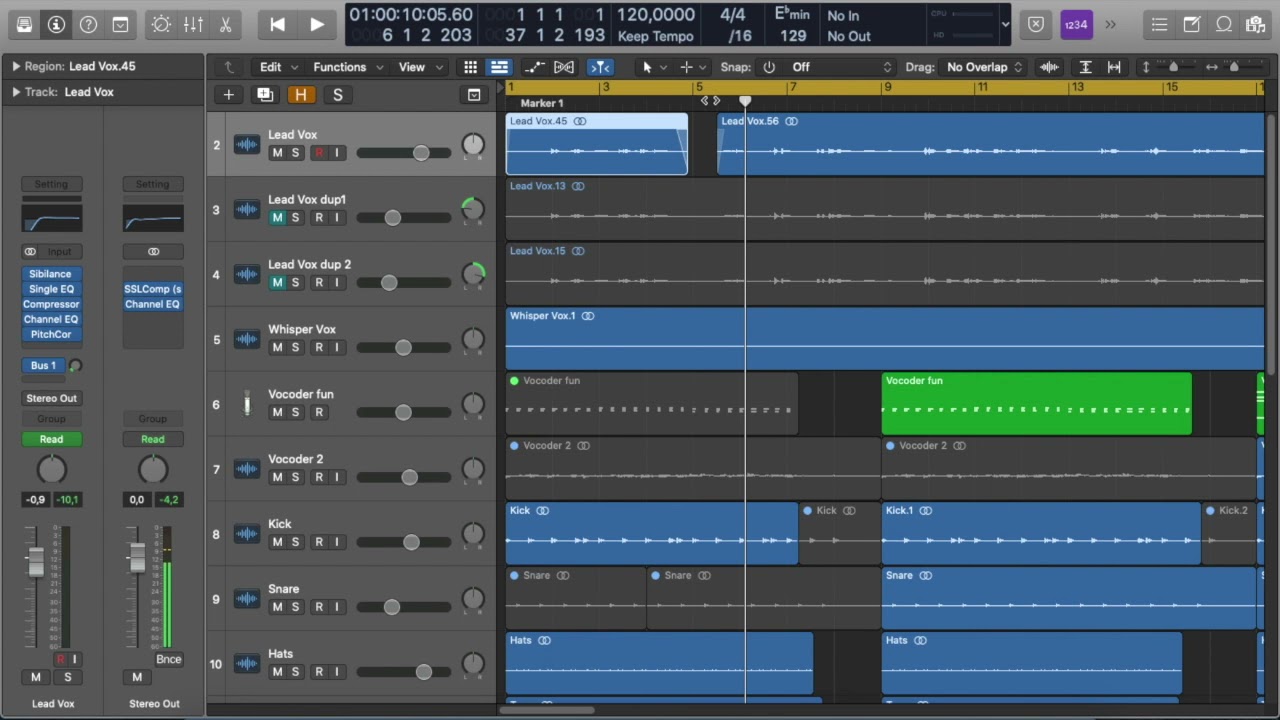Click the Bus 1 send slot
The image size is (1280, 720).
click(x=43, y=366)
